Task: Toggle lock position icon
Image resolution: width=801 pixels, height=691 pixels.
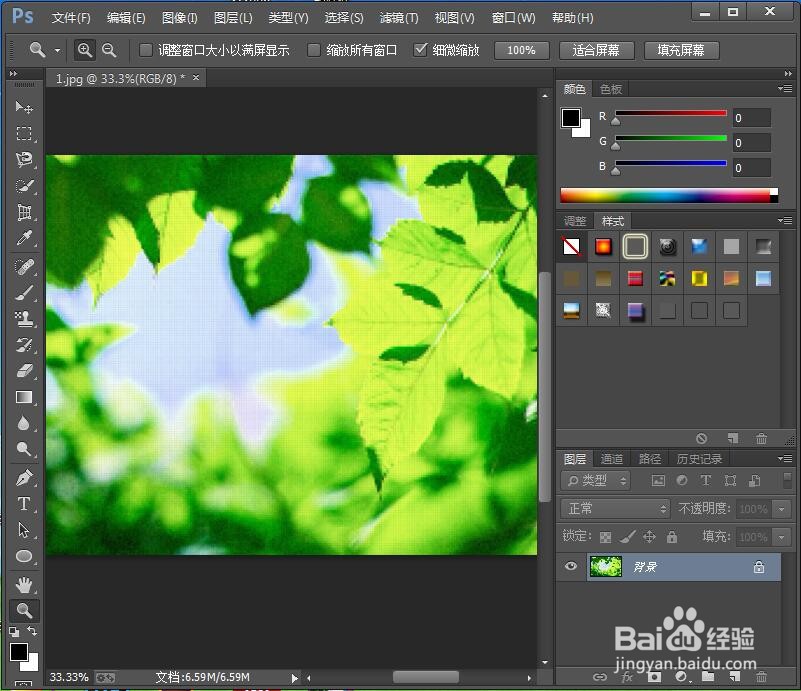Action: [x=649, y=536]
